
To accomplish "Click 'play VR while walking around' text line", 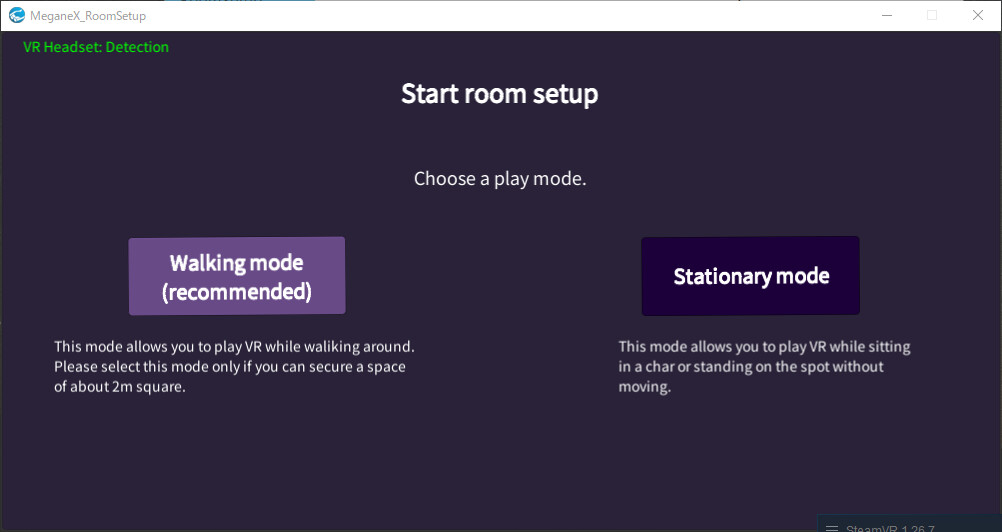I will (234, 347).
